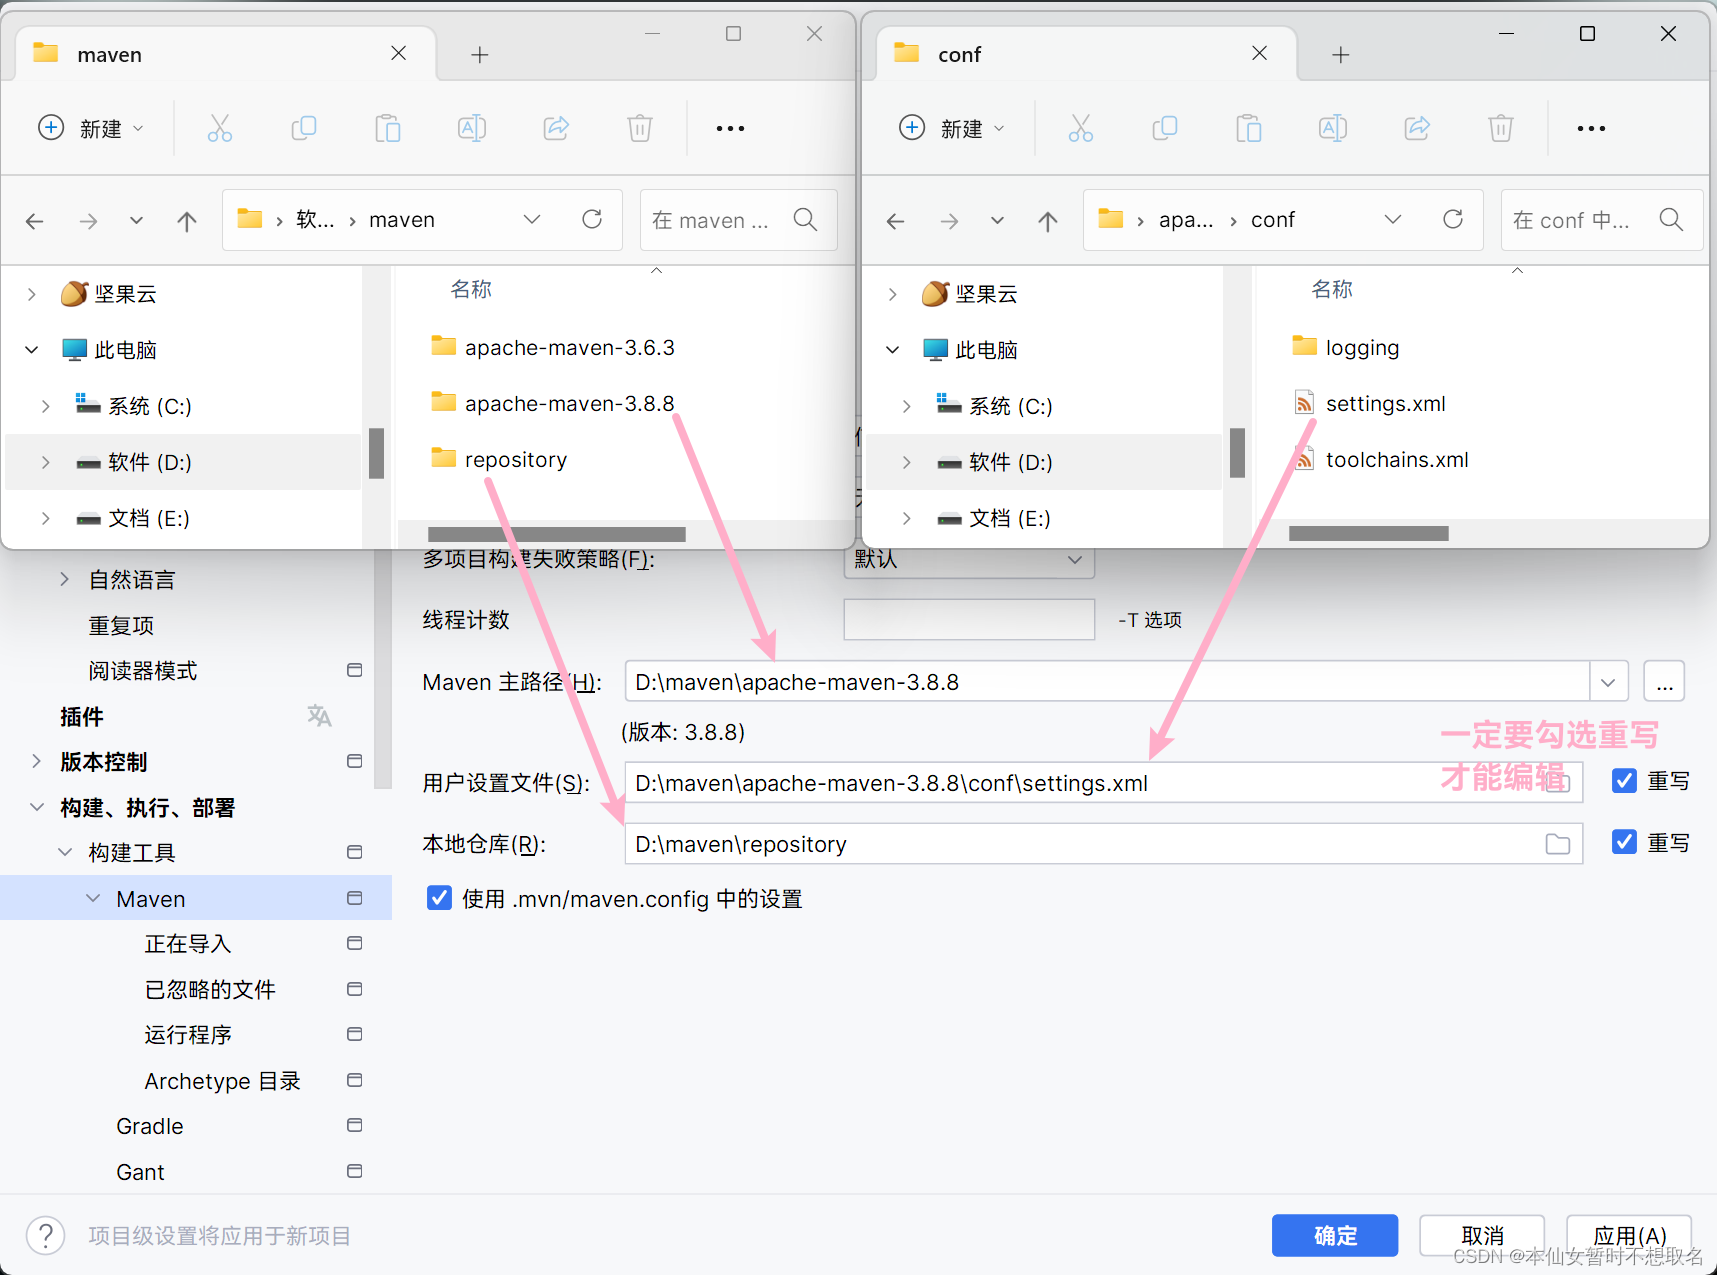Click Rename icon in conf window toolbar

pos(1333,128)
